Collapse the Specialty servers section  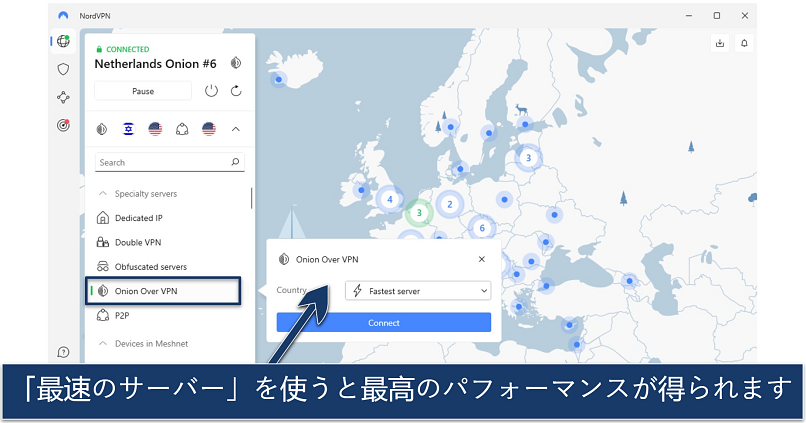tap(103, 193)
